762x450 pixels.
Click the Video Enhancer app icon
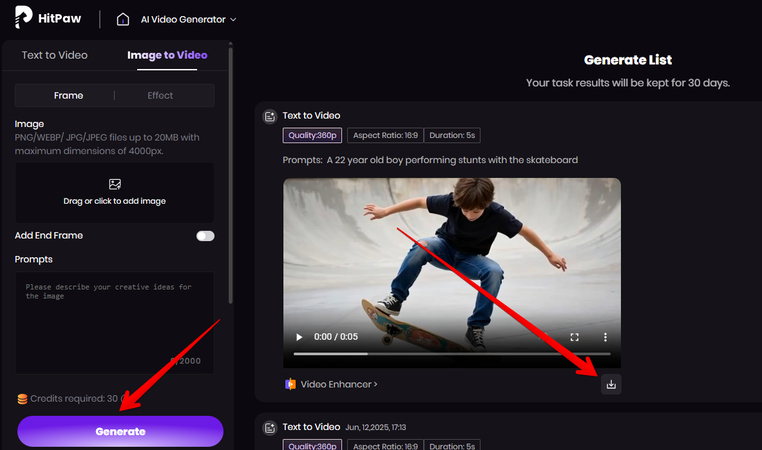coord(290,384)
